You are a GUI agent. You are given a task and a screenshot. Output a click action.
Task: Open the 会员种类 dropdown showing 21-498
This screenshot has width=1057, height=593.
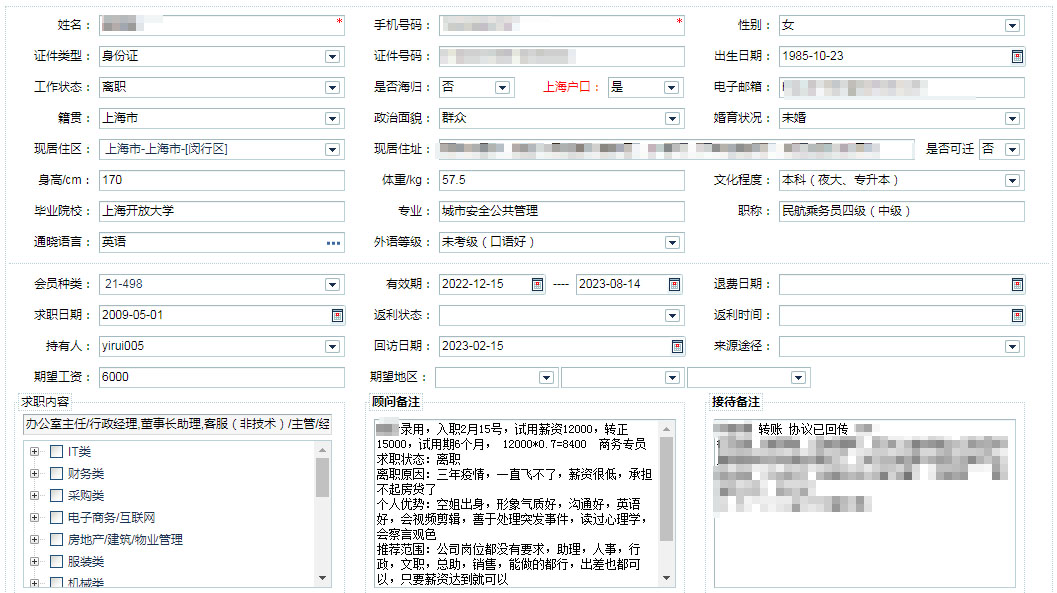click(x=332, y=284)
